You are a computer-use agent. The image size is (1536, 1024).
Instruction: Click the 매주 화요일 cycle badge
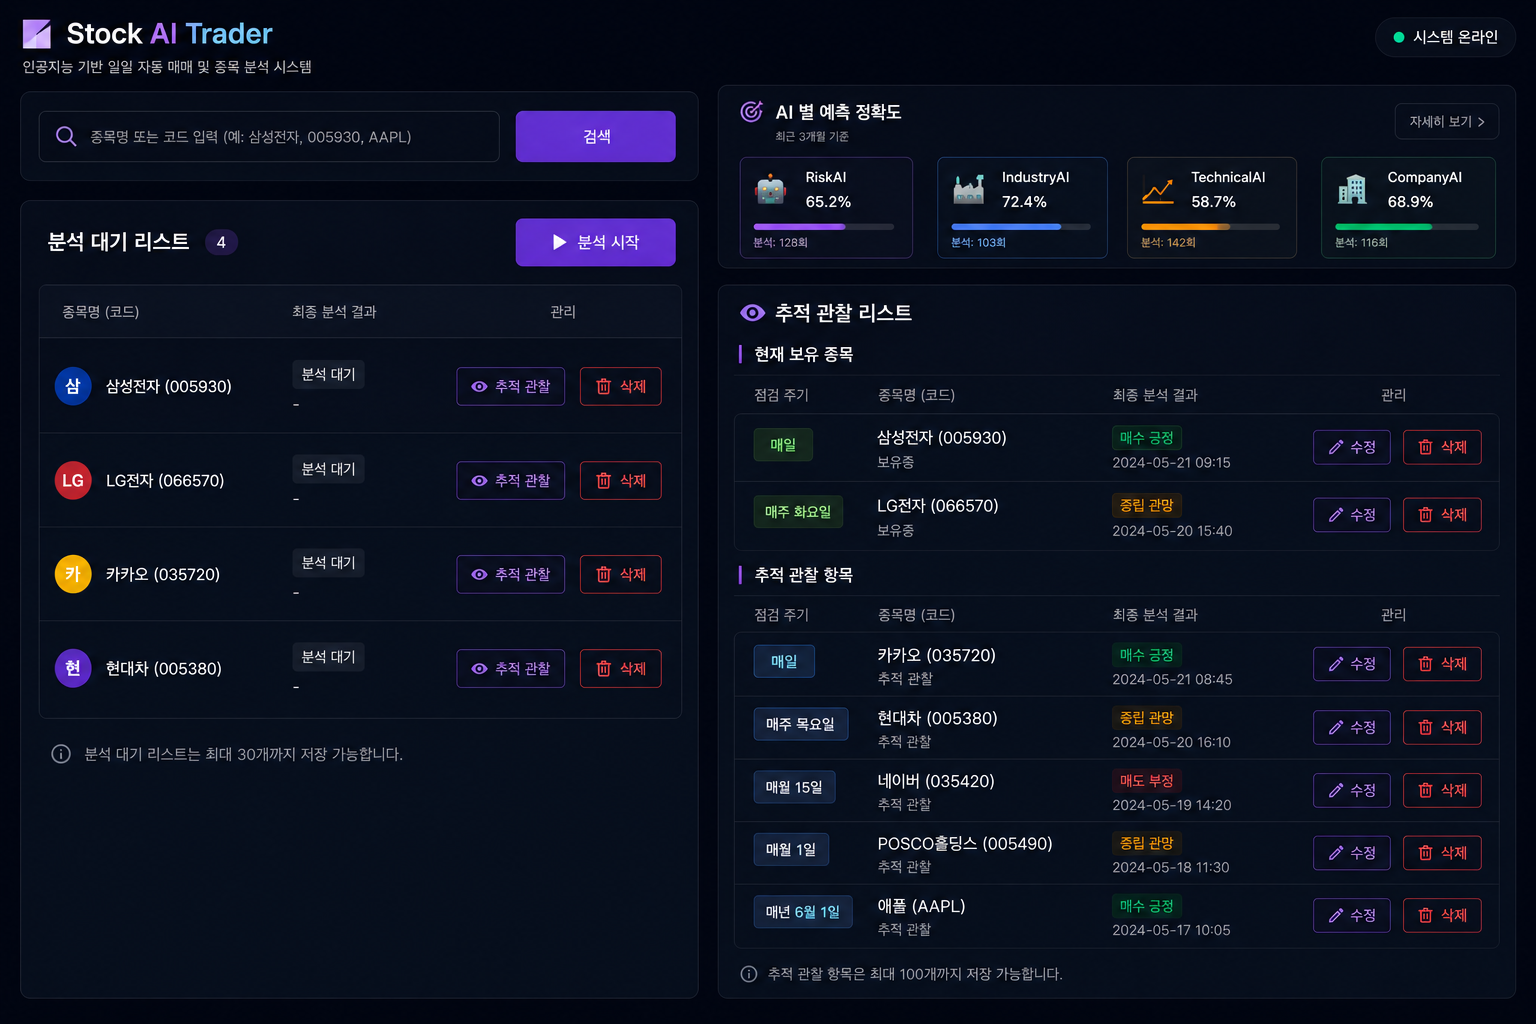click(x=798, y=512)
